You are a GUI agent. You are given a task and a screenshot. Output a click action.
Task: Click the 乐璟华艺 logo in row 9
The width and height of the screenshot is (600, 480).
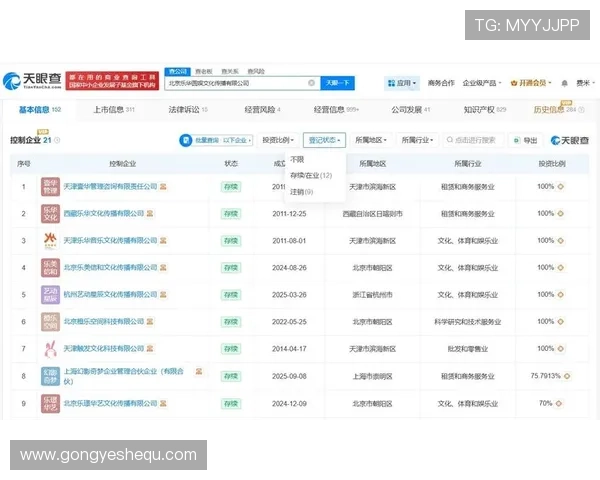(51, 403)
